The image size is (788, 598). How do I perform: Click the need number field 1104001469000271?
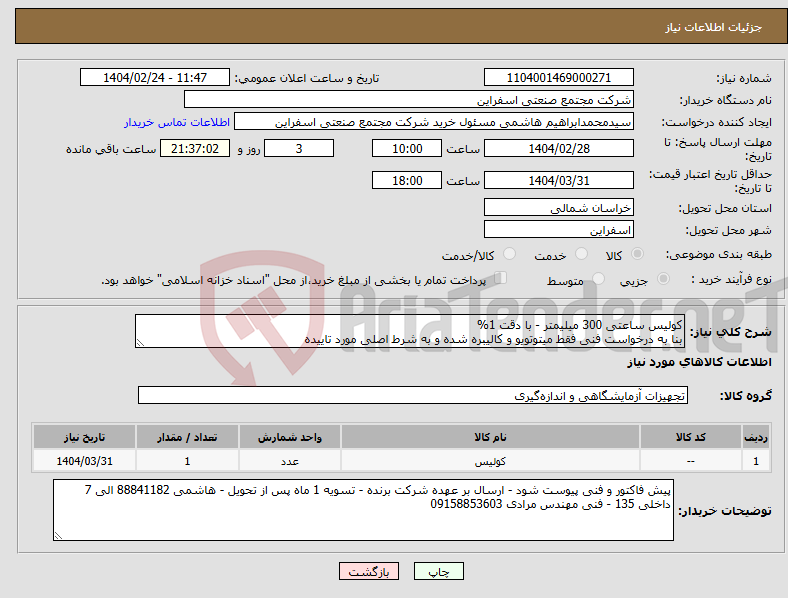(x=558, y=77)
